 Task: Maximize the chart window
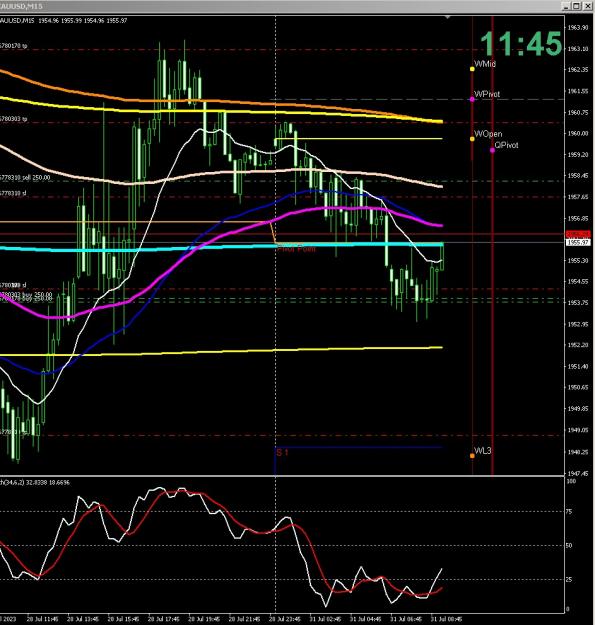click(x=577, y=6)
